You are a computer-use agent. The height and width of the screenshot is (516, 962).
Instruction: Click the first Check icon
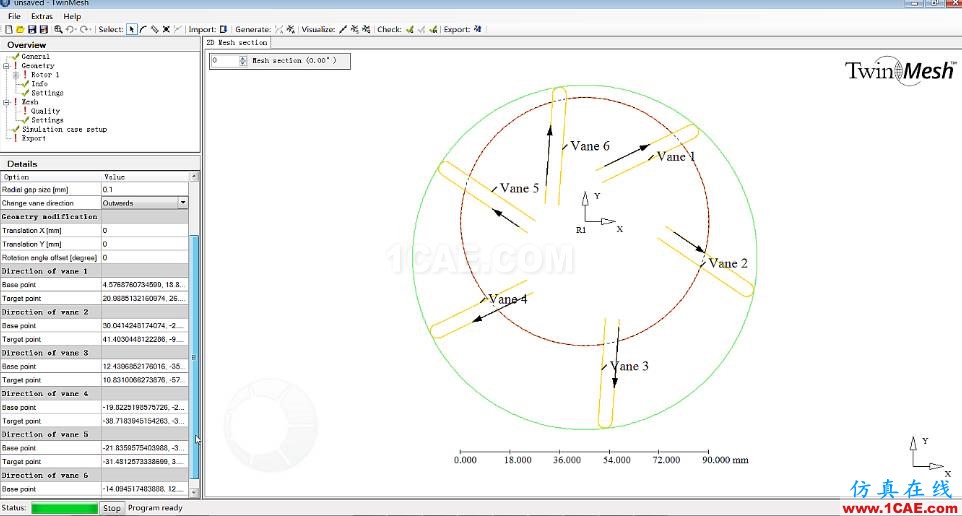point(409,29)
